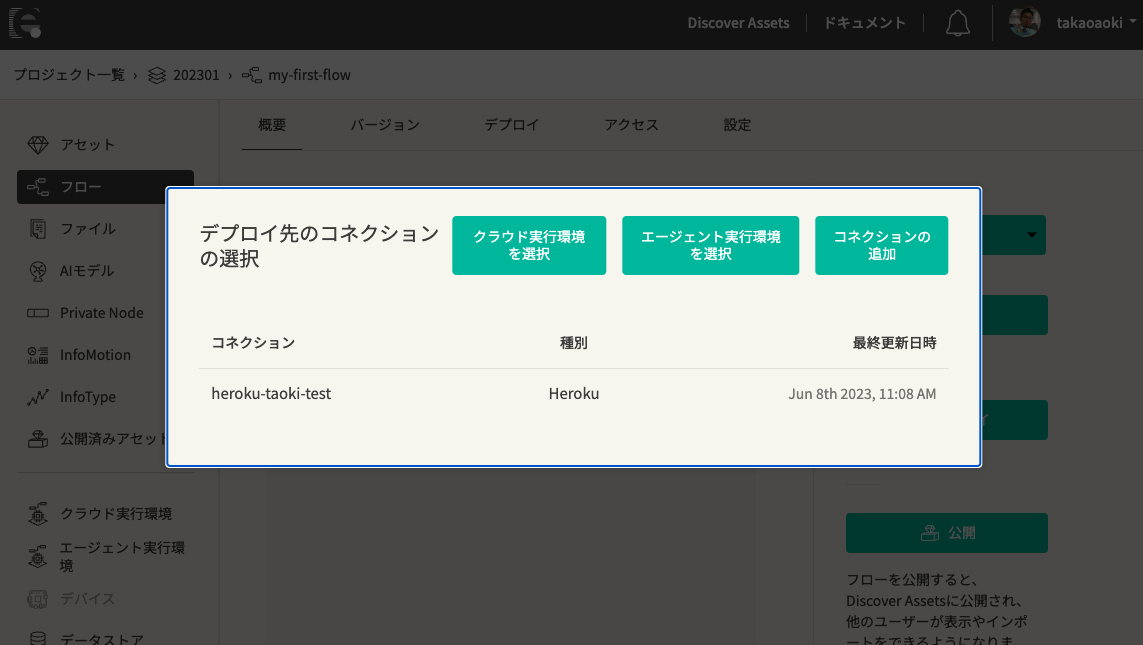Open the InfoMotion panel icon
Image resolution: width=1143 pixels, height=645 pixels.
[x=37, y=354]
